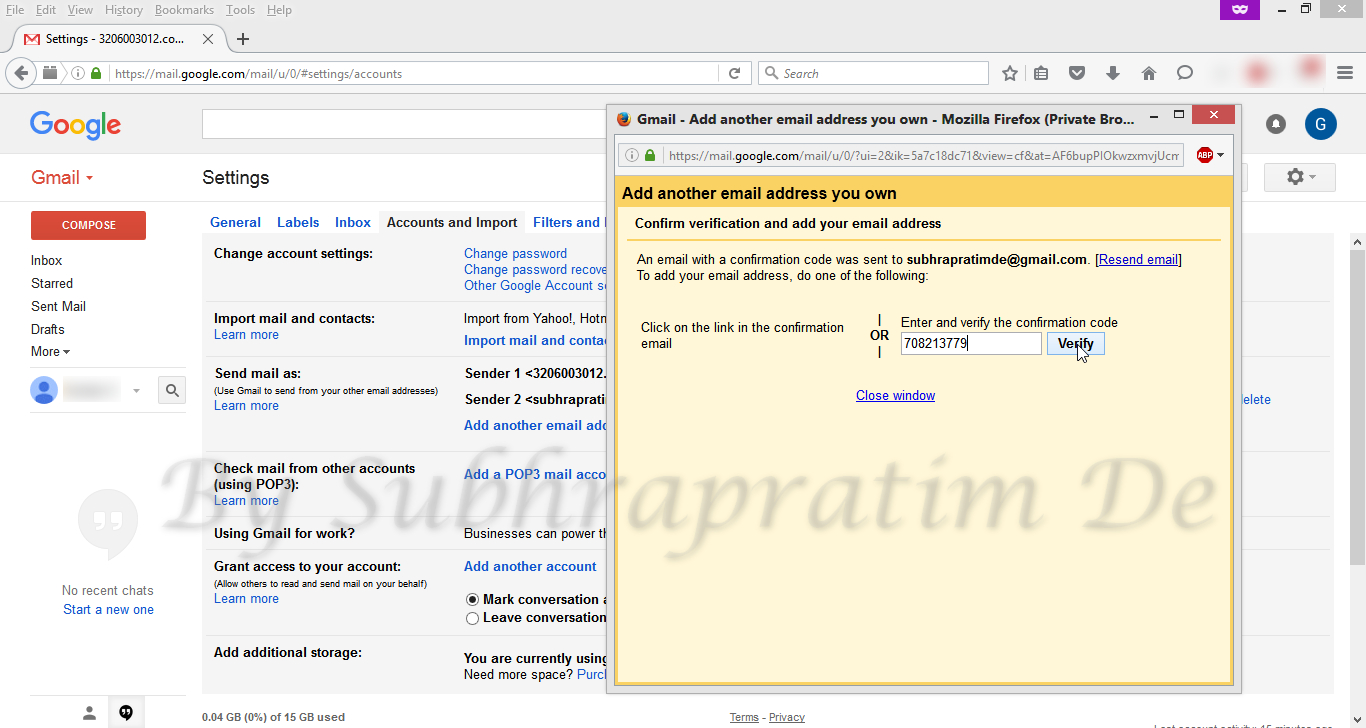The width and height of the screenshot is (1366, 728).
Task: Open the History menu
Action: (x=123, y=10)
